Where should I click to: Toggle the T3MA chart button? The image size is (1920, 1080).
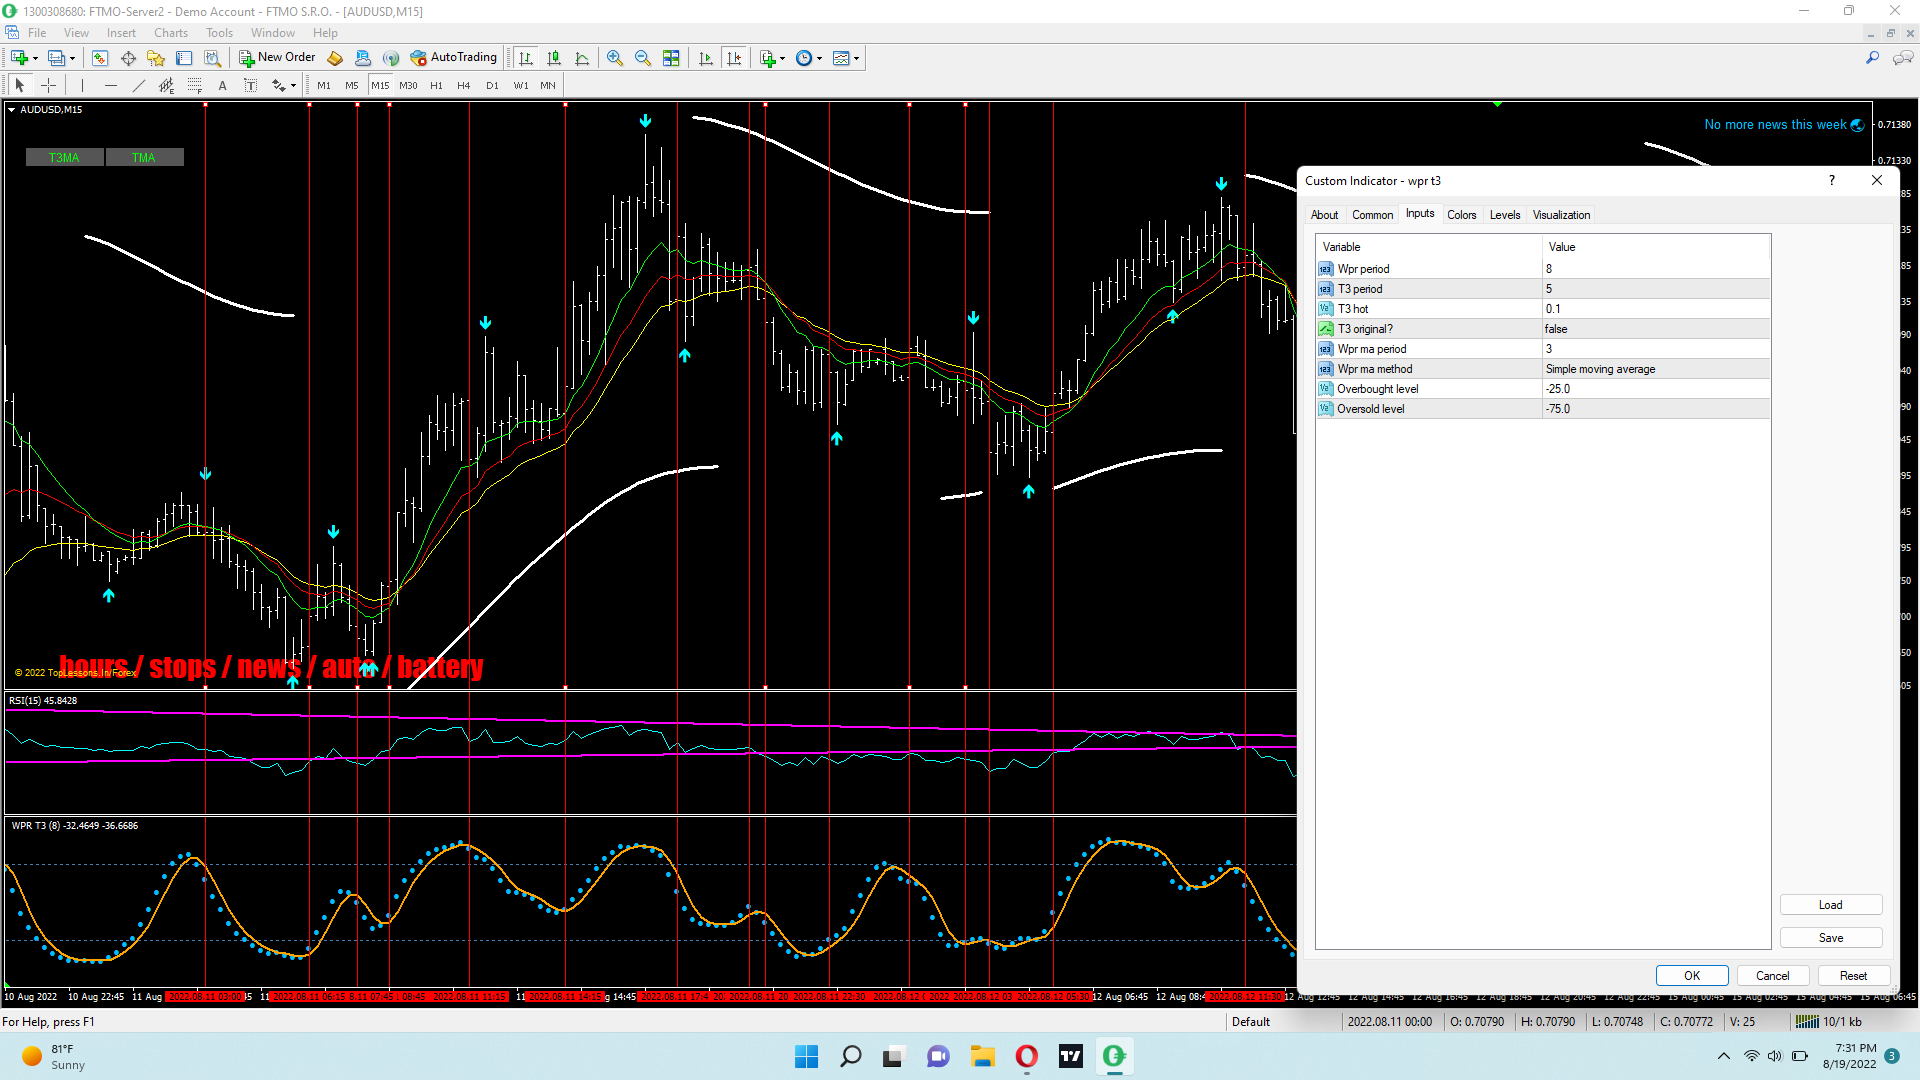tap(64, 157)
